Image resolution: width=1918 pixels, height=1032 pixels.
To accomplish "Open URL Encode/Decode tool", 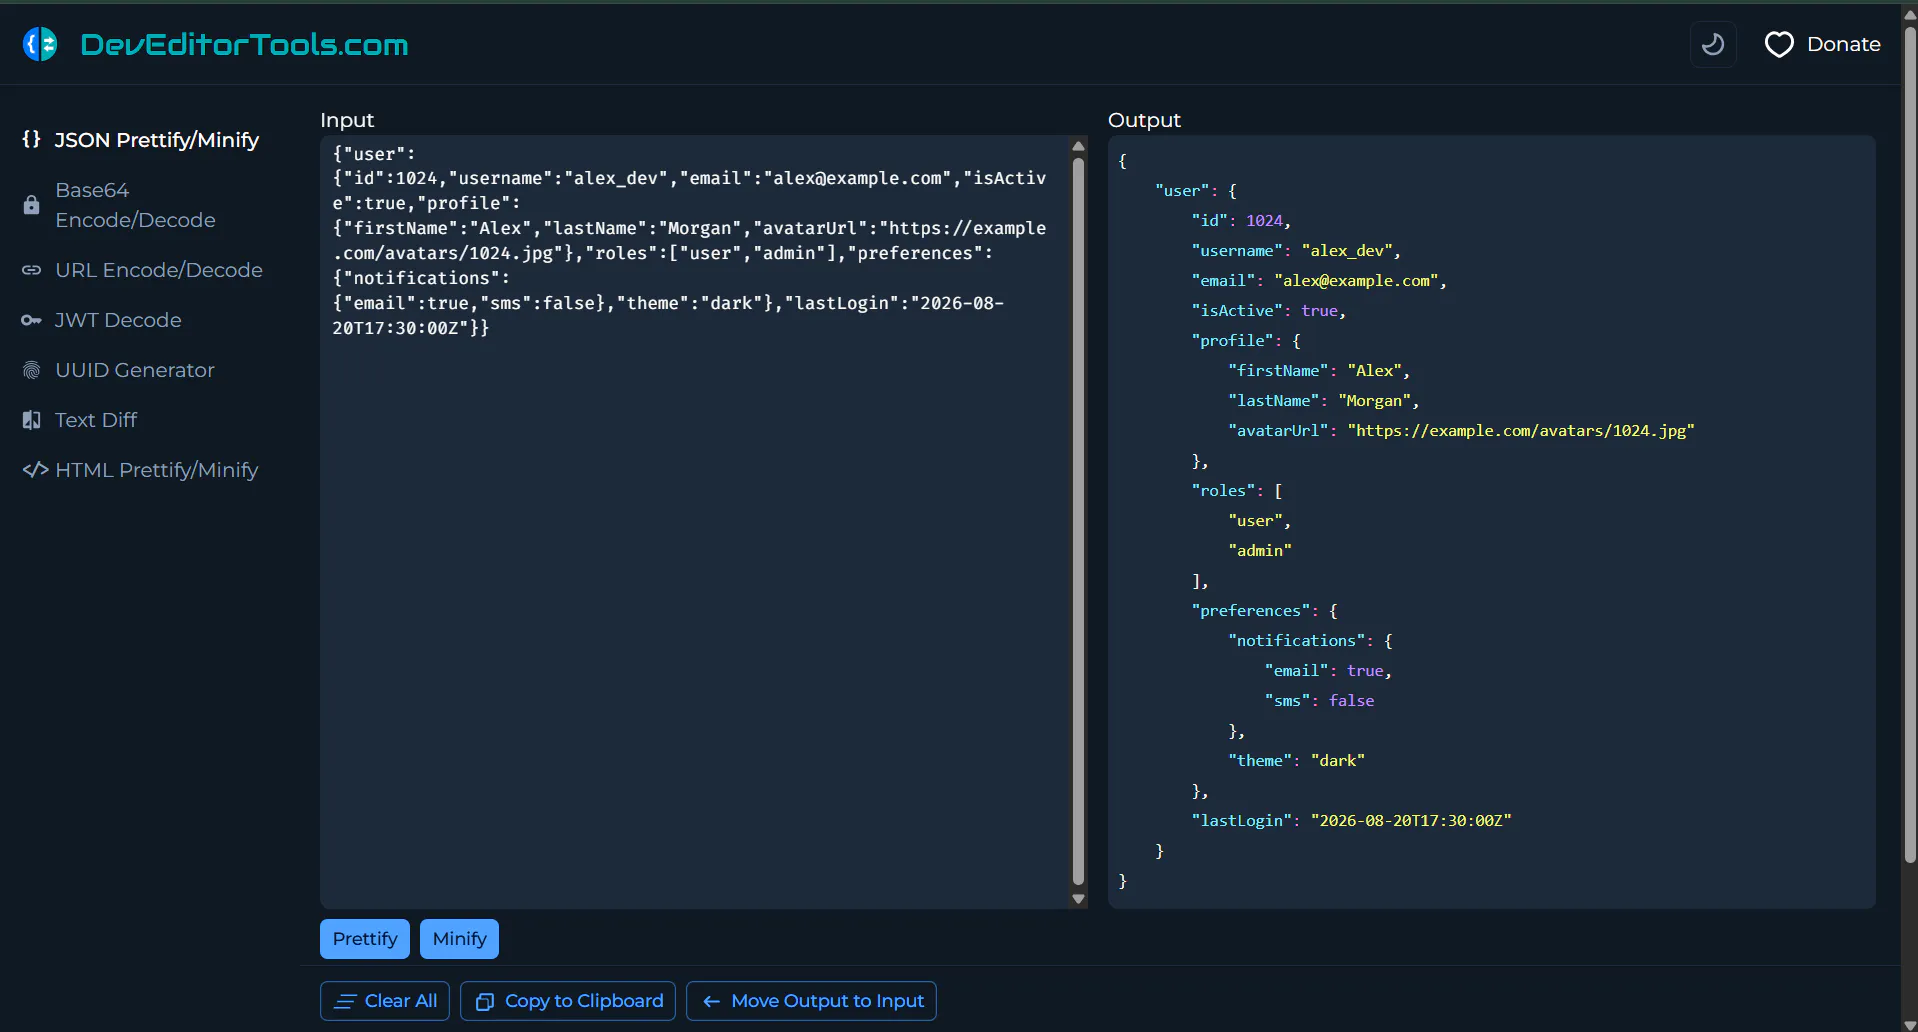I will [x=159, y=270].
